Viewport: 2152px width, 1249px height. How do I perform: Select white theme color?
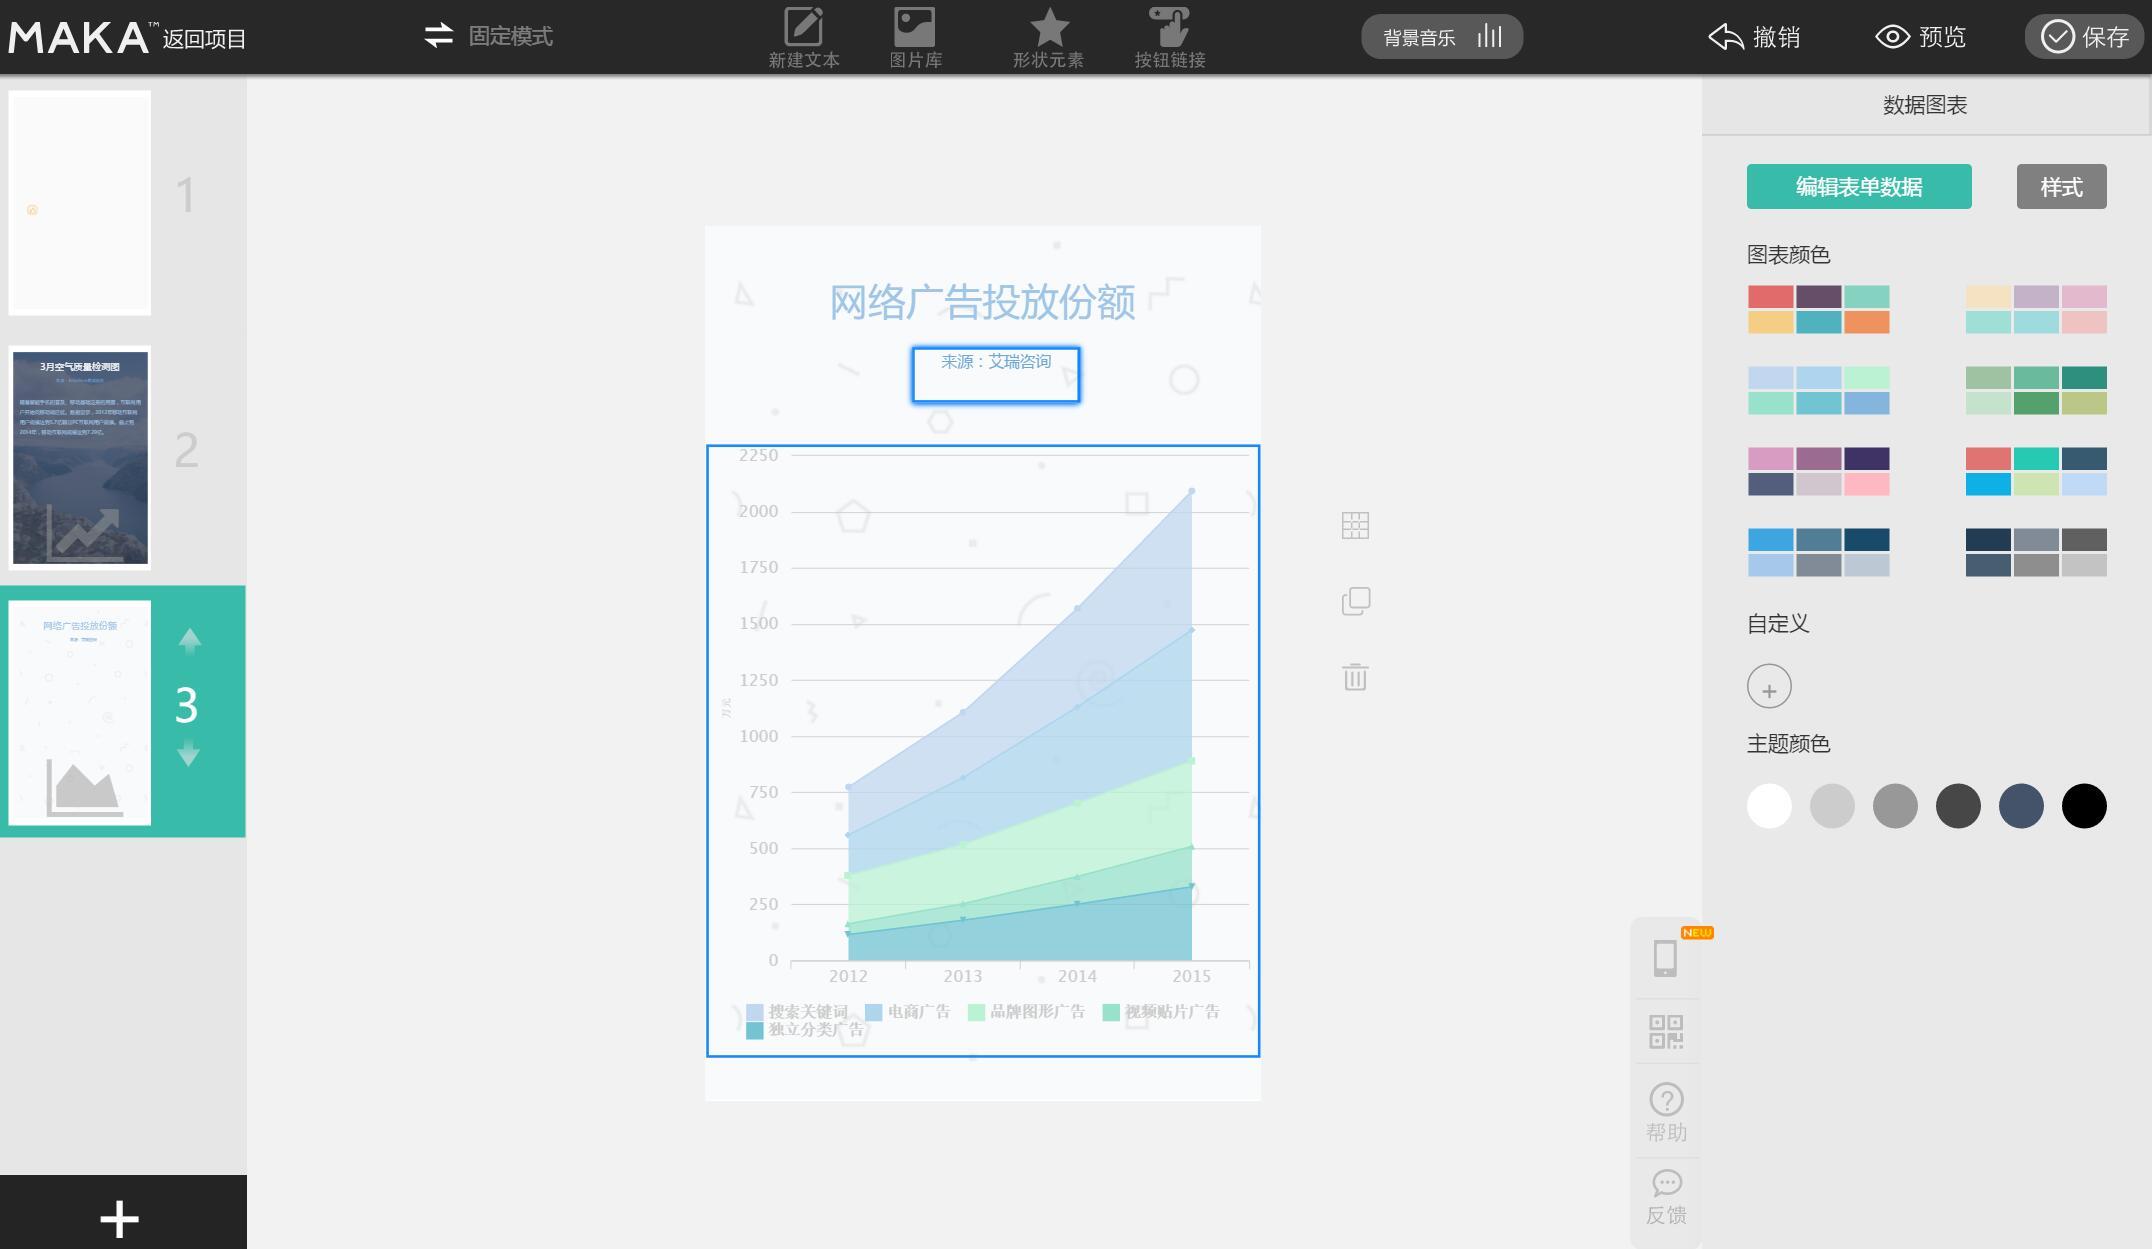click(1769, 806)
